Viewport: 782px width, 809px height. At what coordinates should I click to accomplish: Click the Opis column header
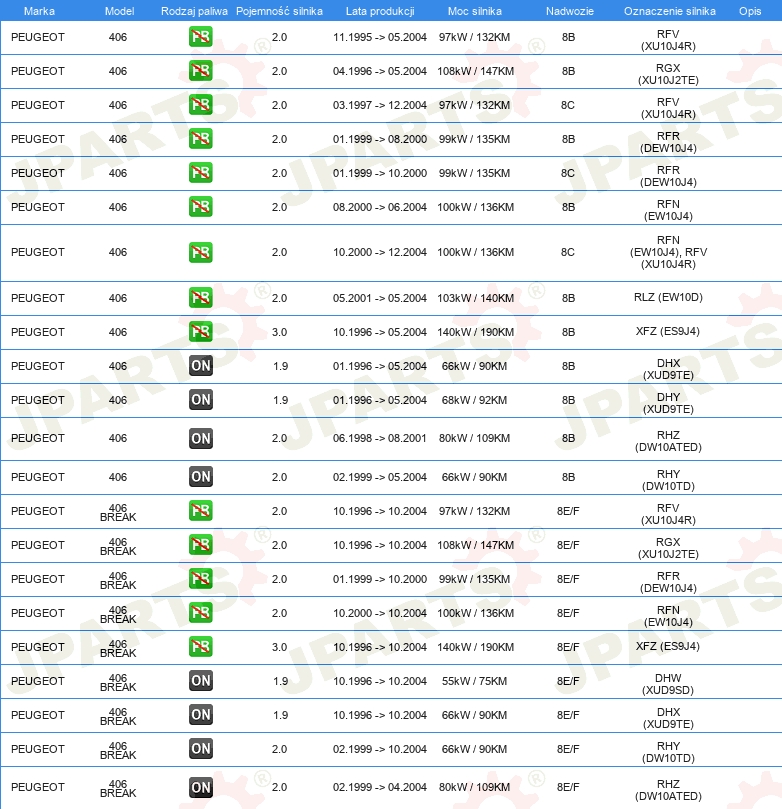tap(750, 11)
